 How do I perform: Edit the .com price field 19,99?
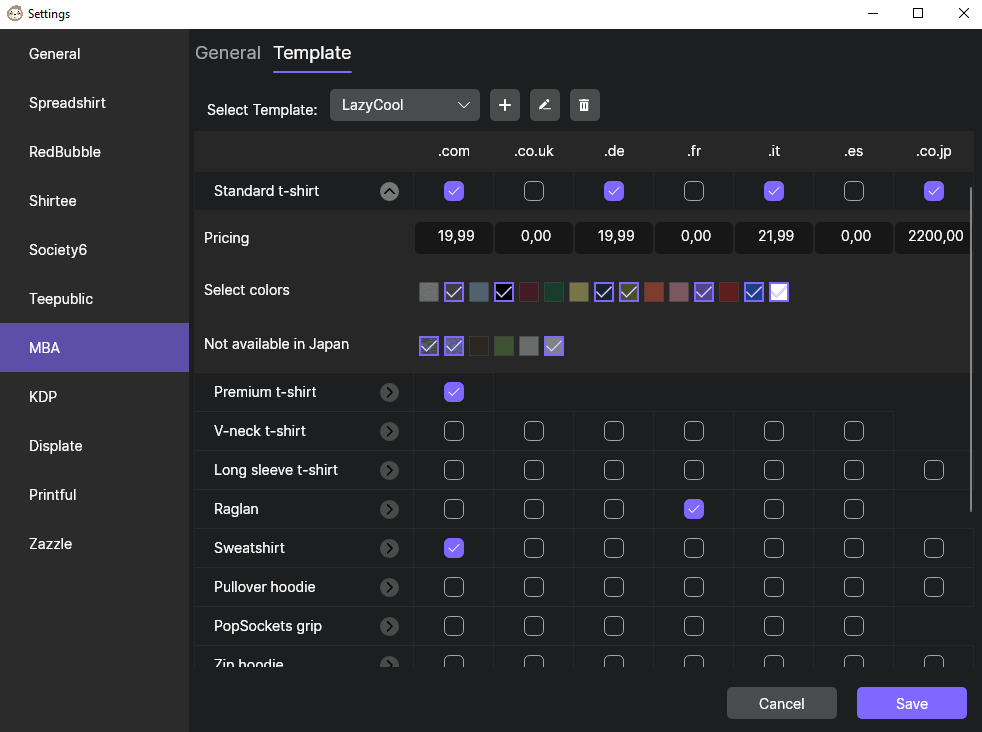coord(454,237)
